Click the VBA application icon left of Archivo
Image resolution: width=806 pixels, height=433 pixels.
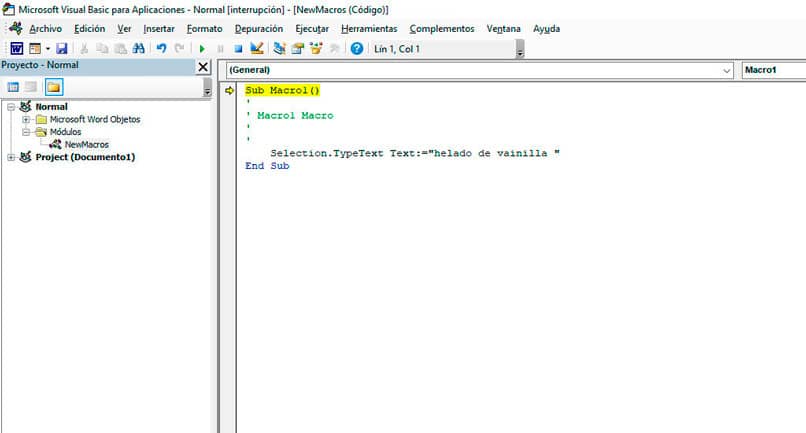pyautogui.click(x=15, y=28)
